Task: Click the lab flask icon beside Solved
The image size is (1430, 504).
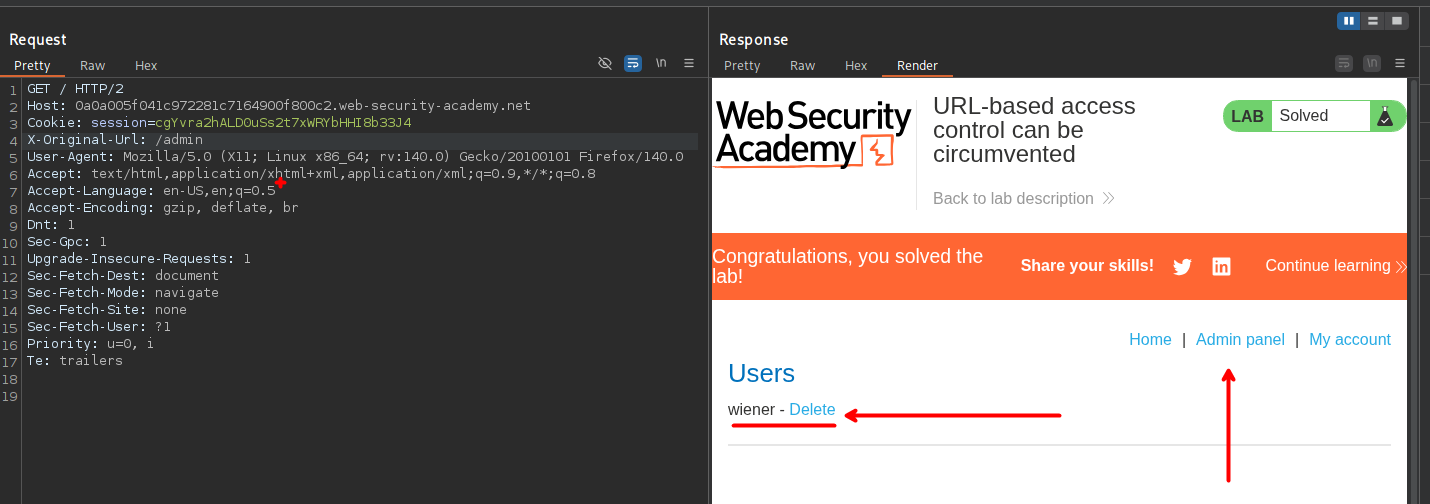Action: click(1384, 116)
